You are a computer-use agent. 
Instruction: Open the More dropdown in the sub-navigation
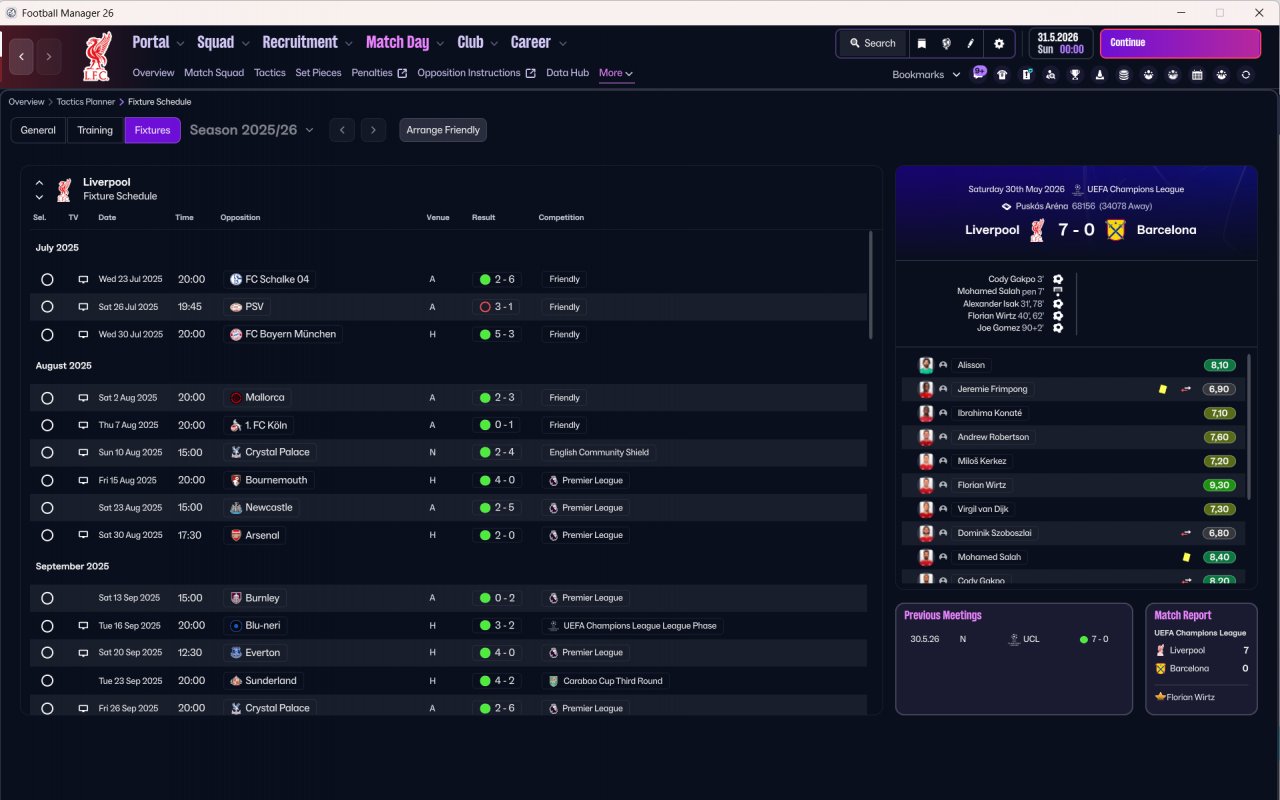tap(616, 73)
